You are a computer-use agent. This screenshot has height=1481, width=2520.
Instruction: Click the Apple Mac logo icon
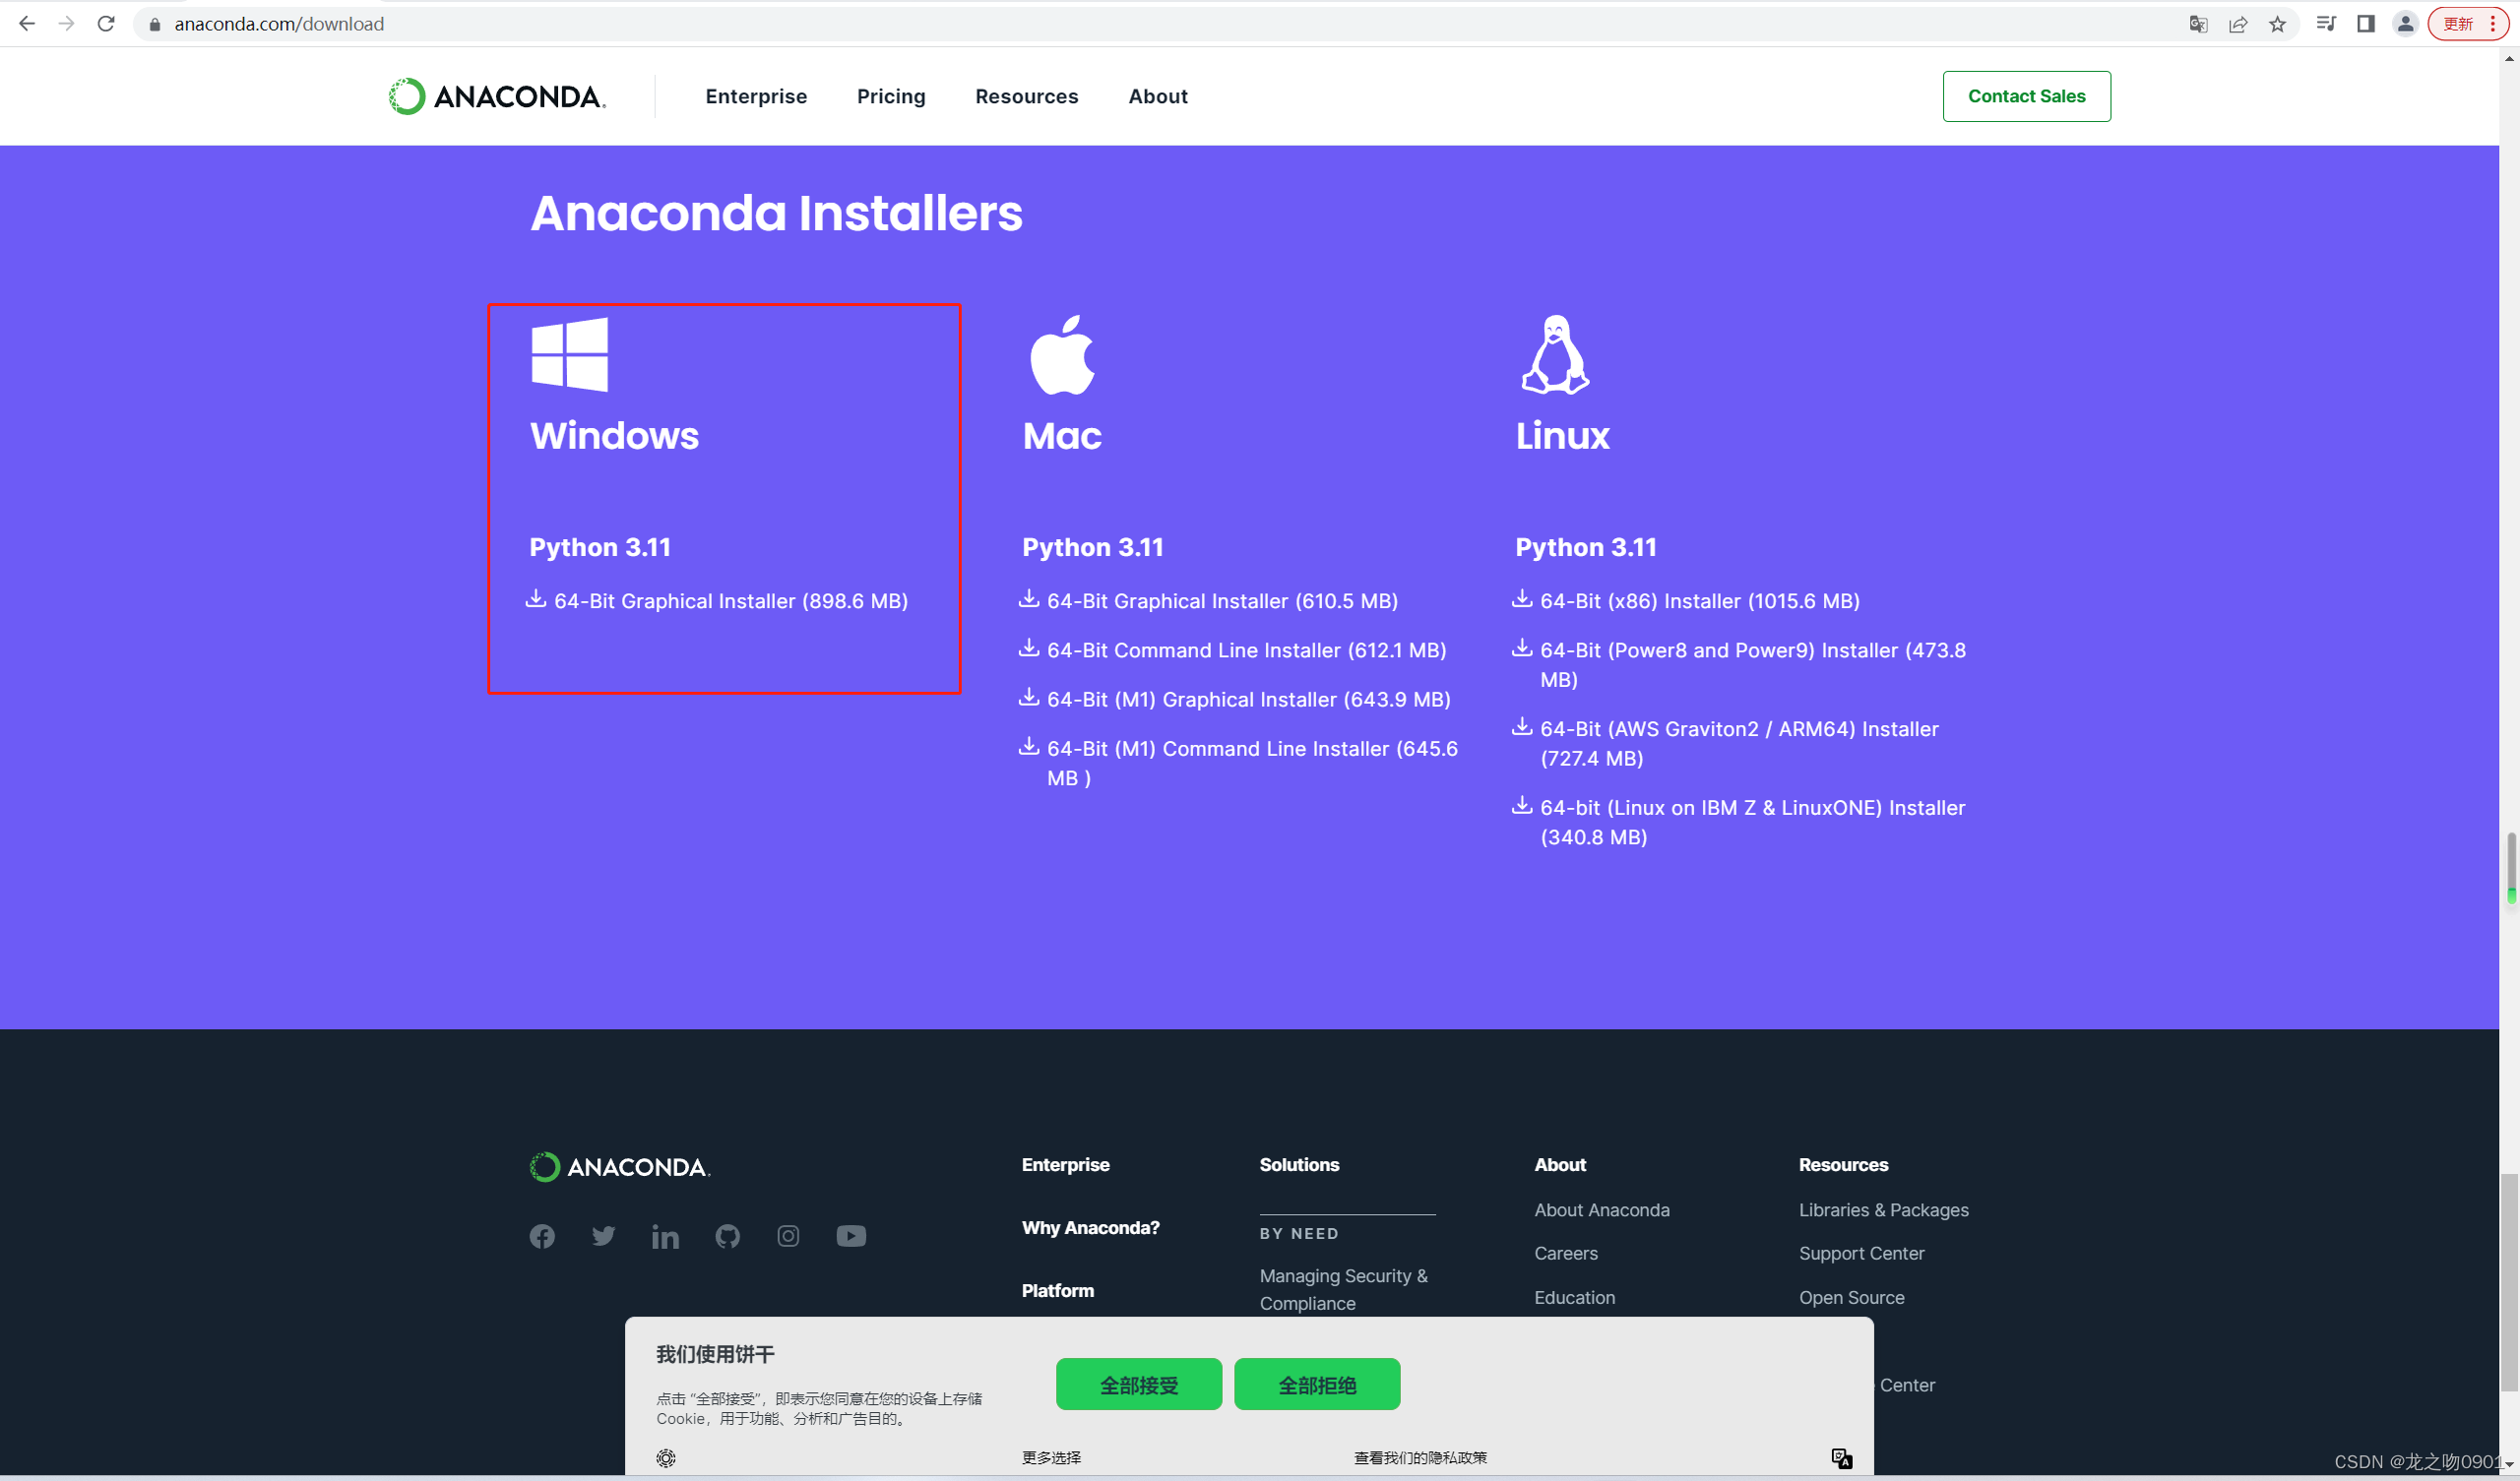(1062, 354)
